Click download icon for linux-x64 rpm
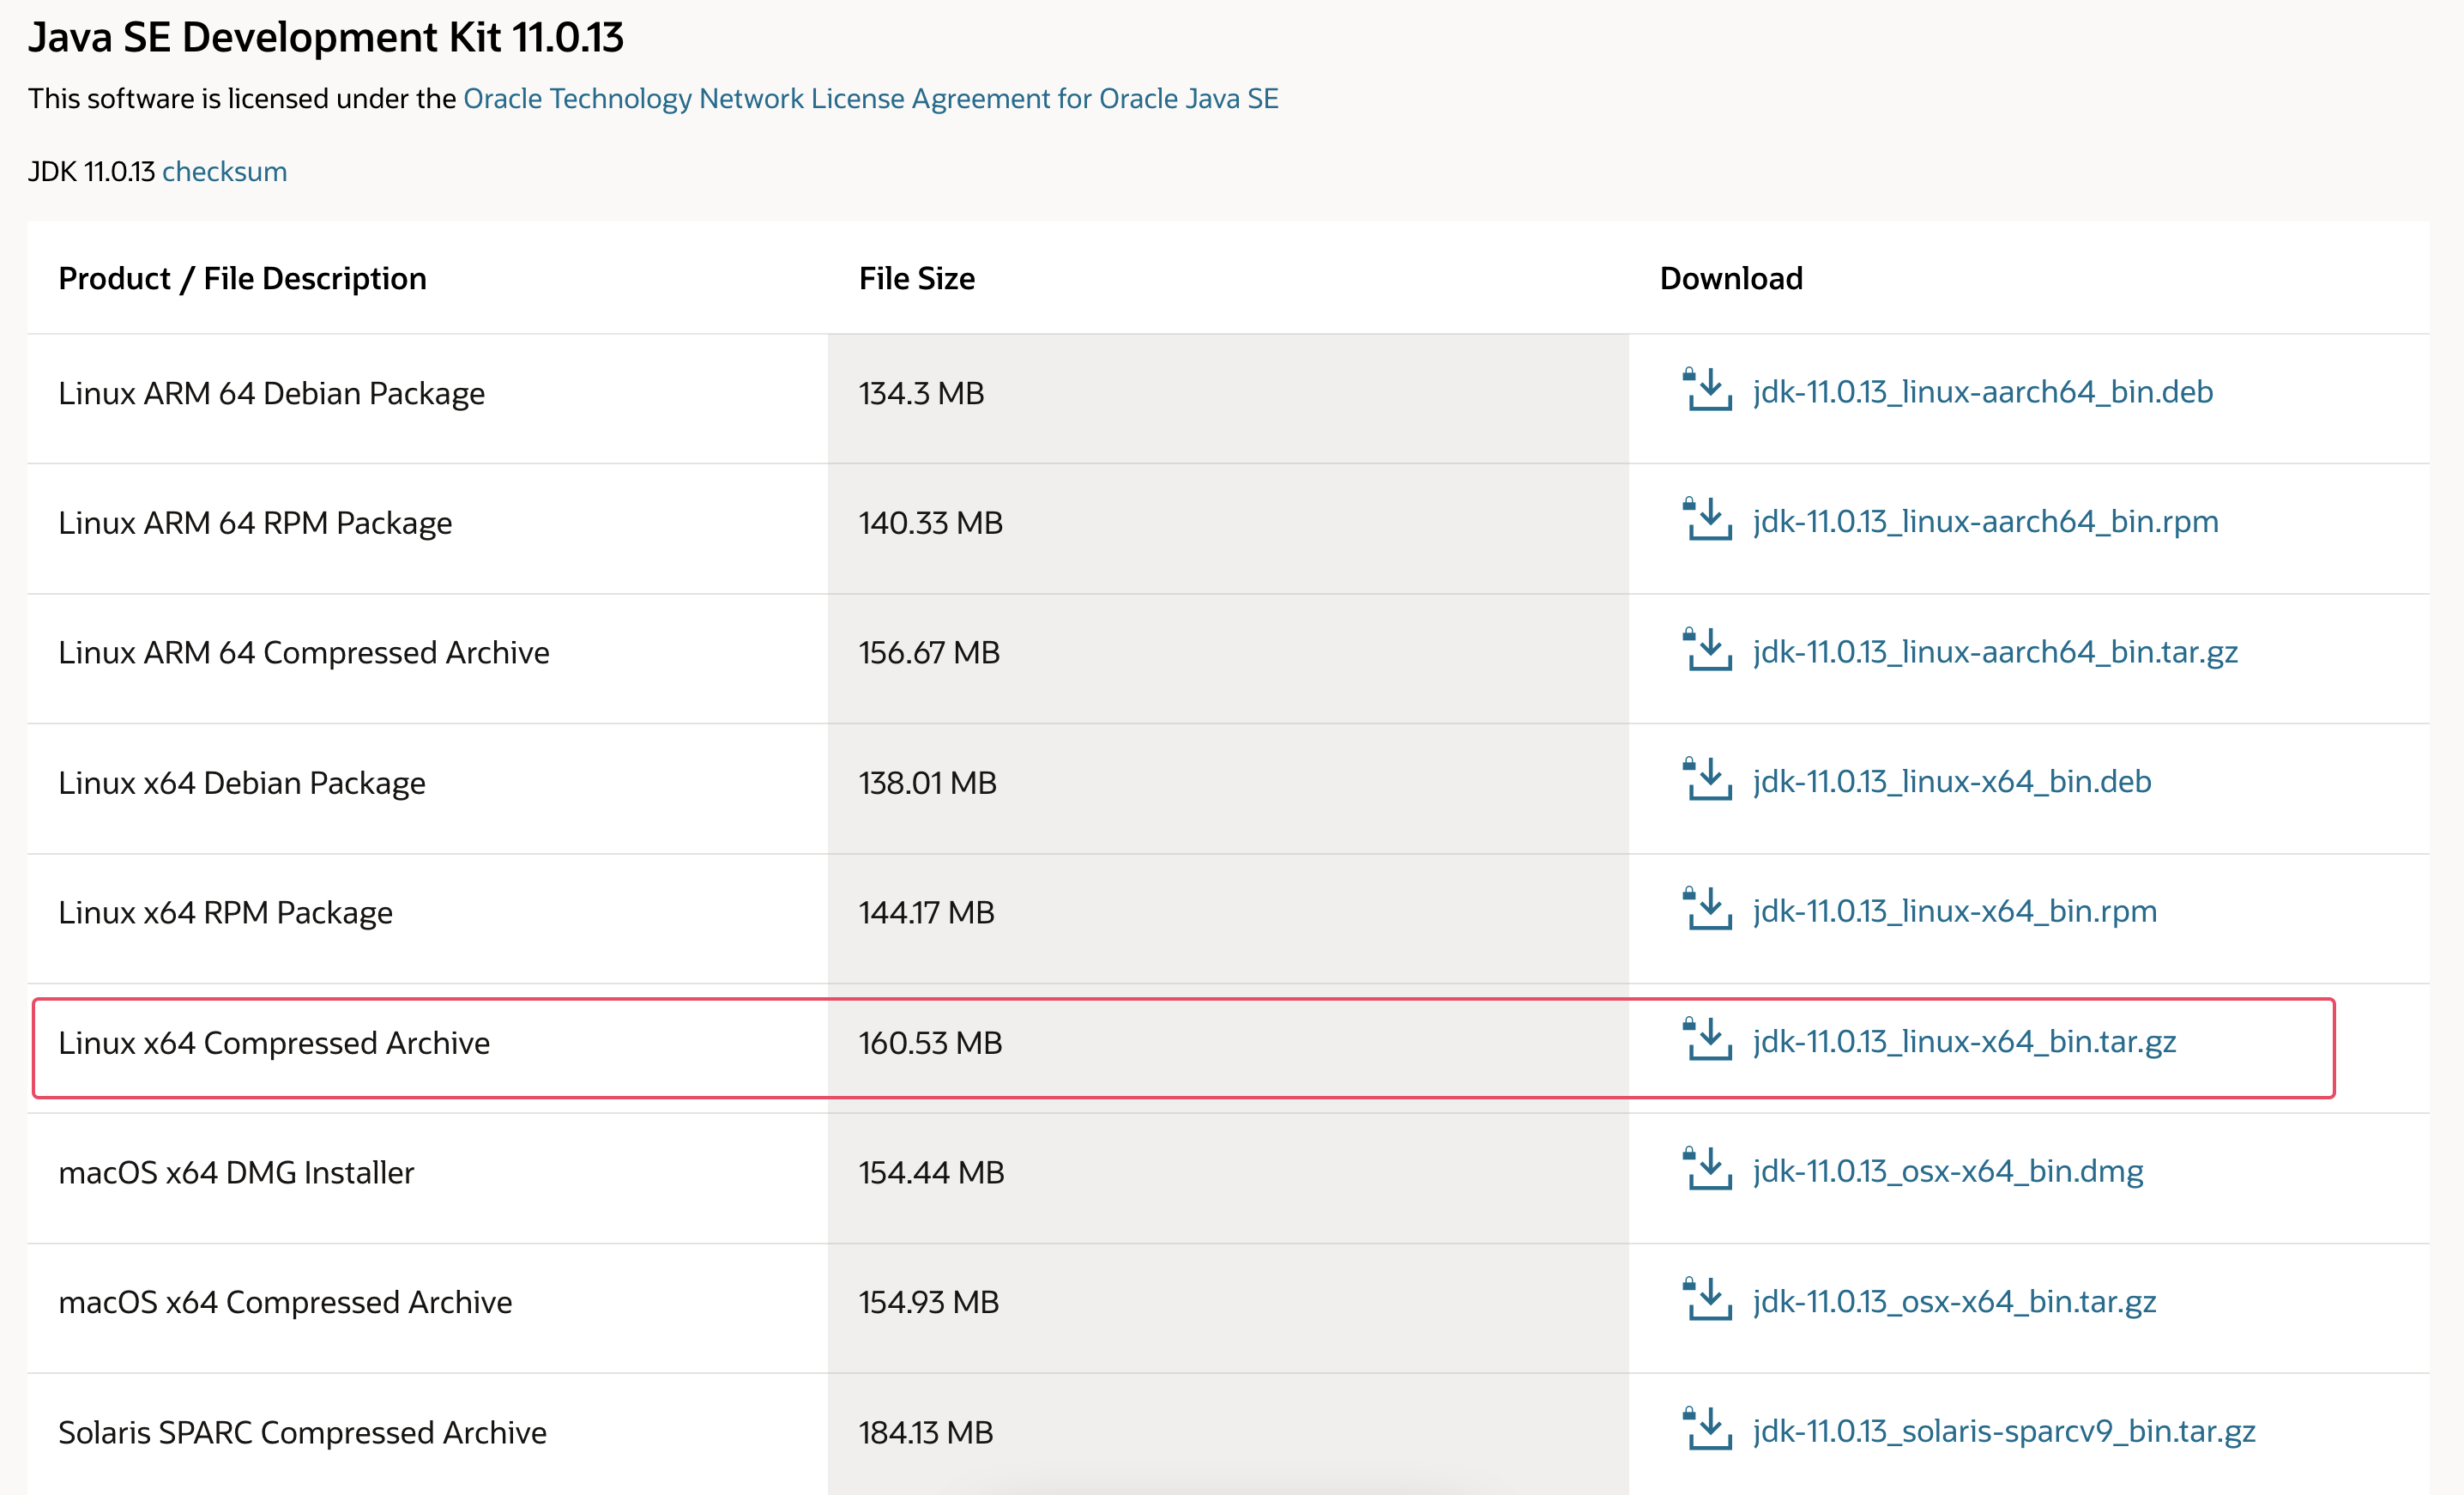 point(1707,910)
